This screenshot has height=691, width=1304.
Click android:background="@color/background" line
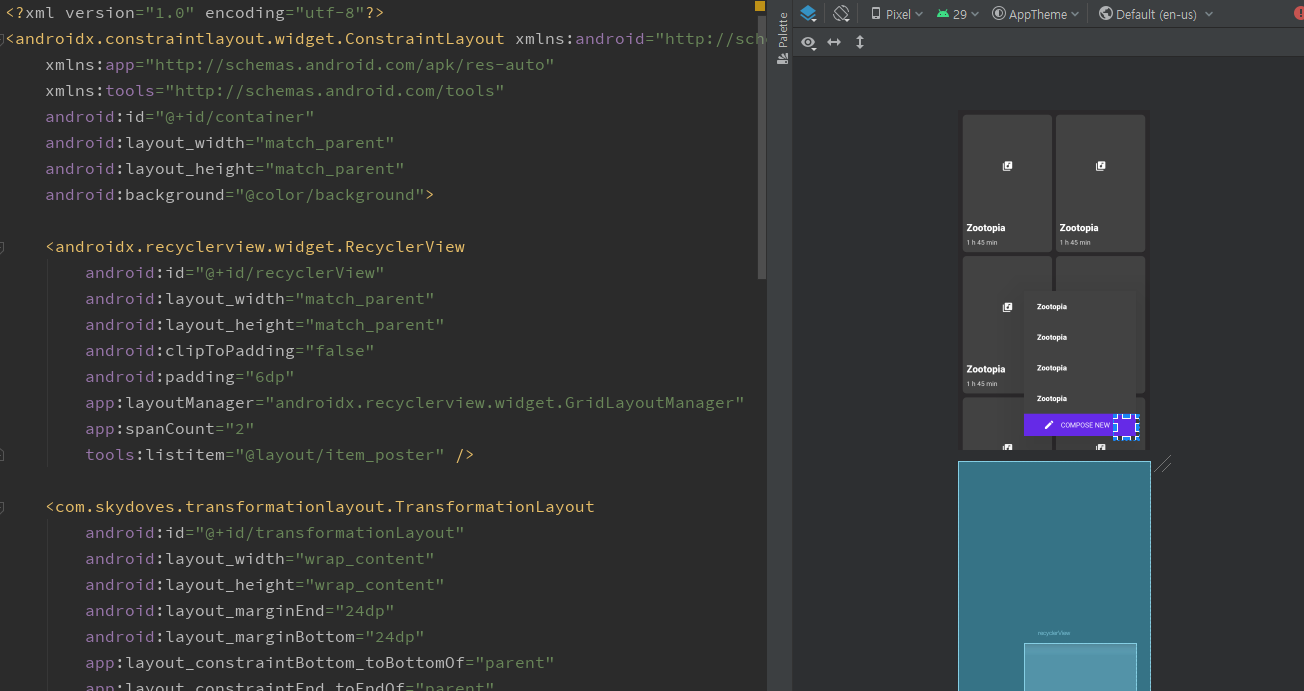240,195
